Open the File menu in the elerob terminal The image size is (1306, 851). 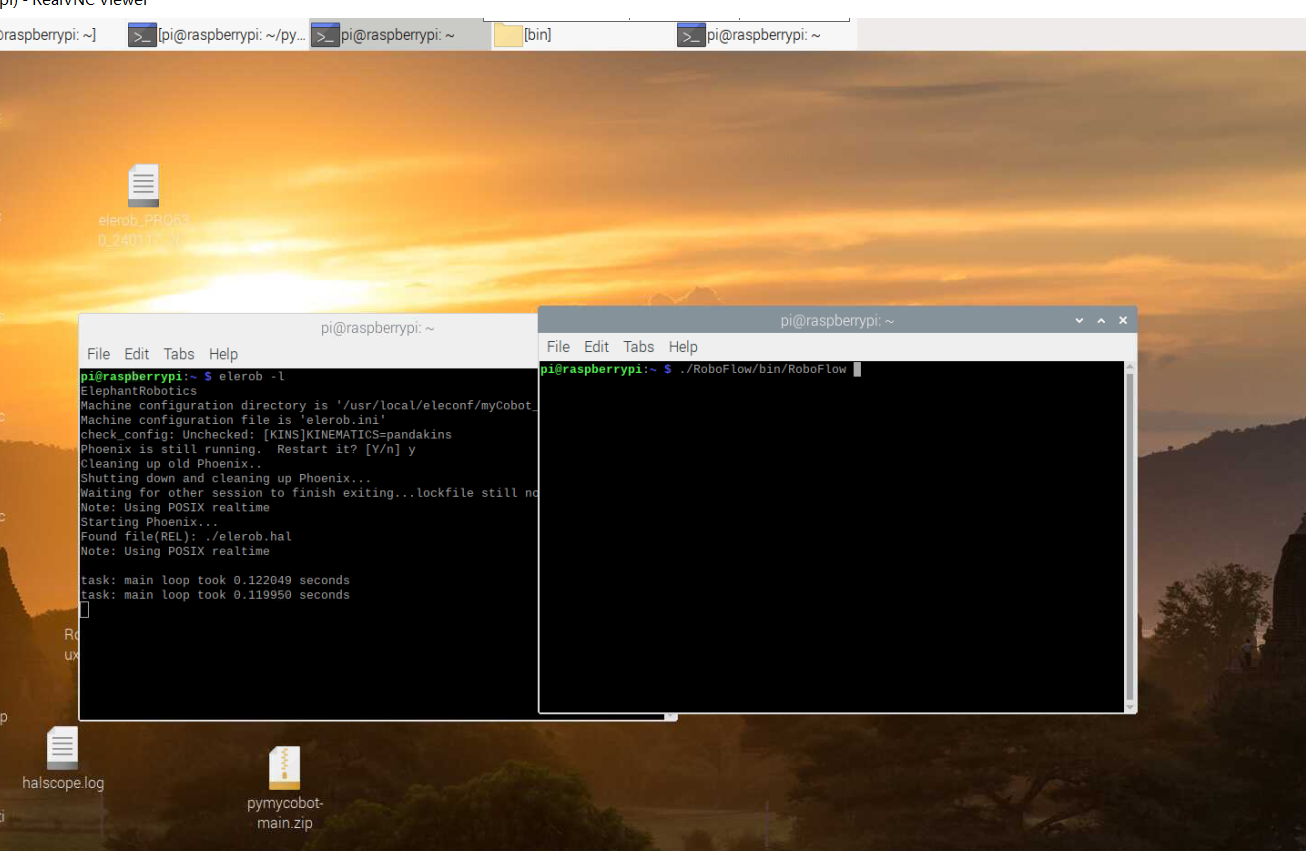98,354
